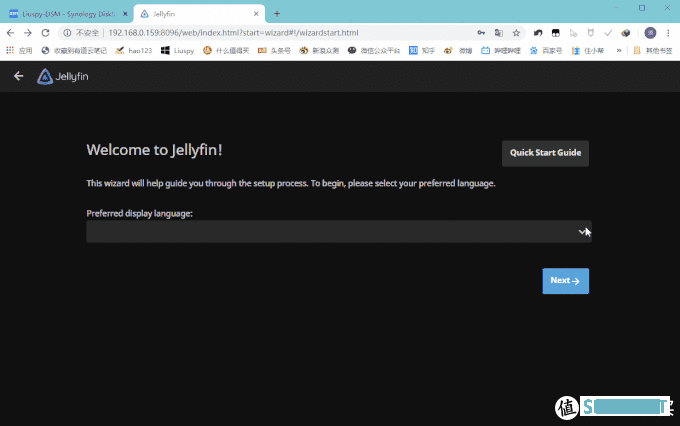Open the 微信公众平台 bookmark
The width and height of the screenshot is (680, 426).
(x=374, y=50)
